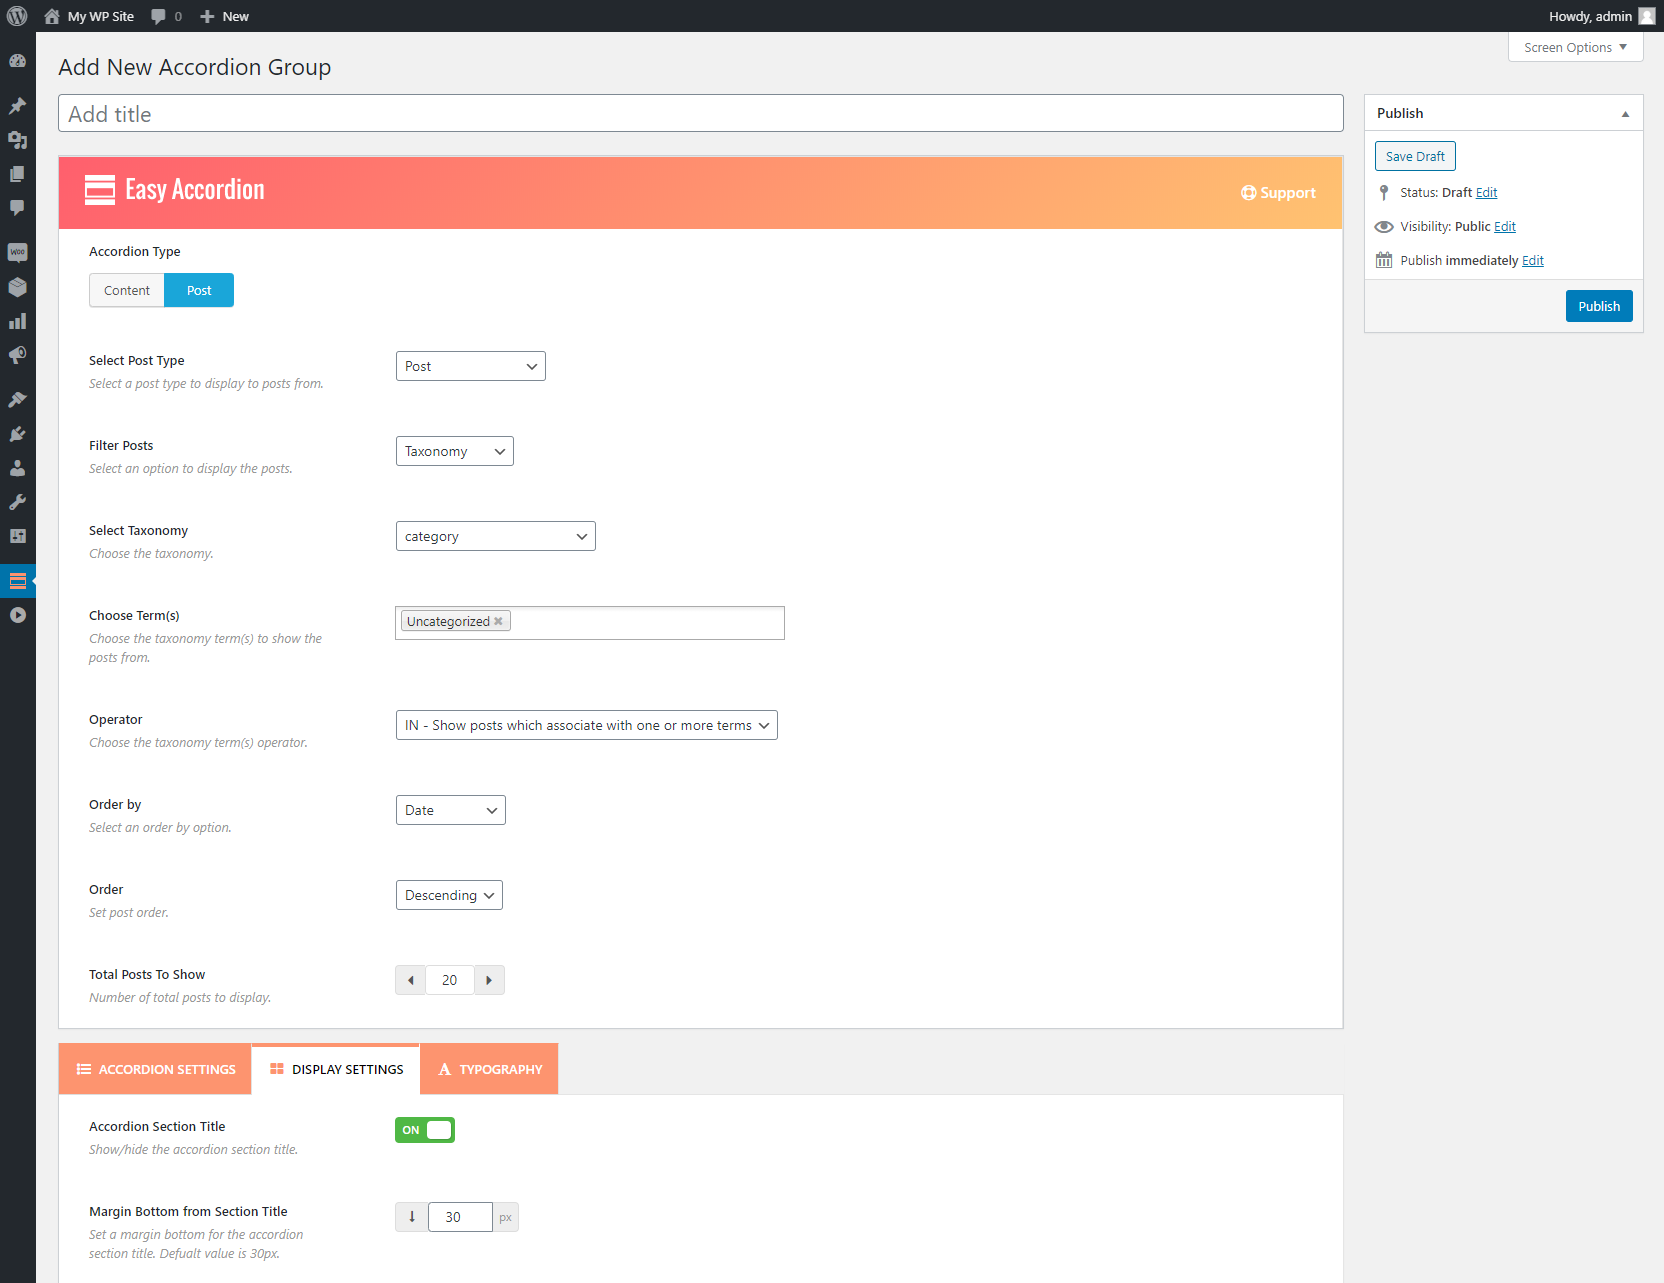This screenshot has width=1664, height=1283.
Task: Click the Save Draft button
Action: pos(1415,156)
